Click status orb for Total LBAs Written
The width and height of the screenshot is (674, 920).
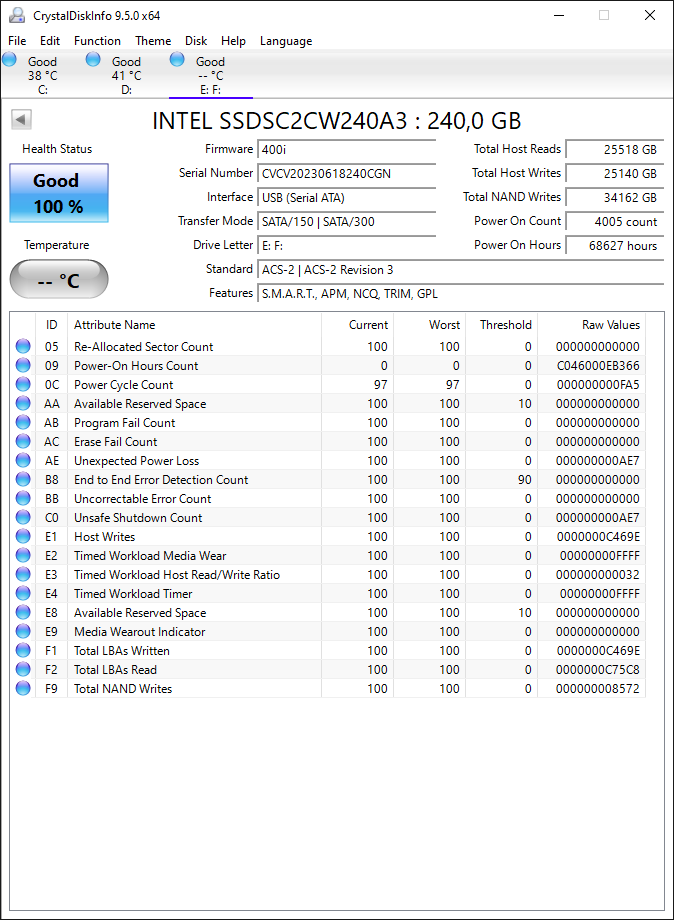click(23, 650)
